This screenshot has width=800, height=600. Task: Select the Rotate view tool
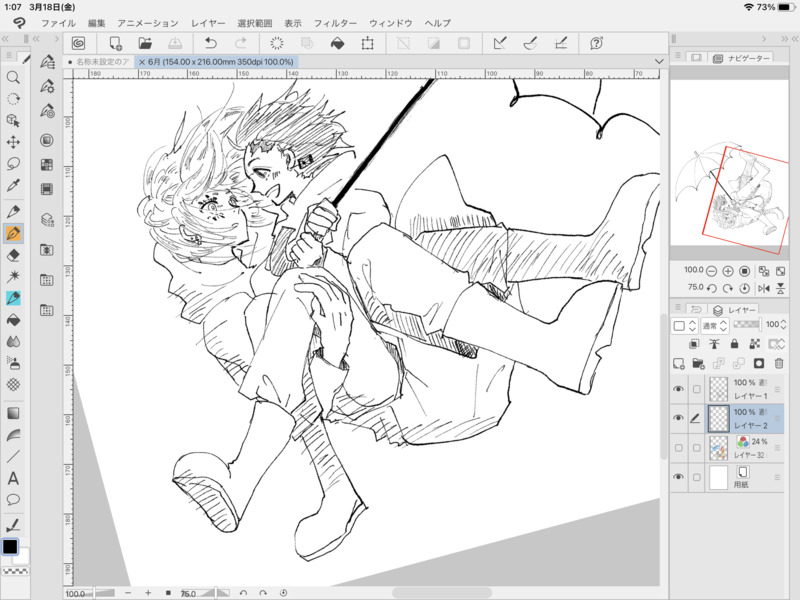13,99
